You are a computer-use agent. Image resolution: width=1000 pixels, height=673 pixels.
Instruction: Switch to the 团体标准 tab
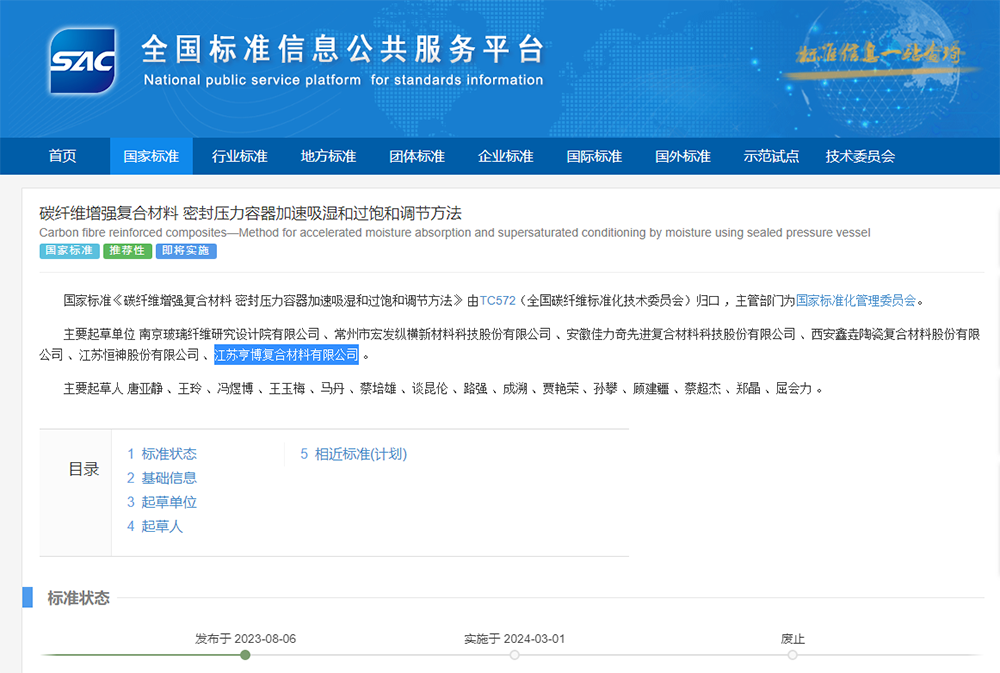coord(417,156)
